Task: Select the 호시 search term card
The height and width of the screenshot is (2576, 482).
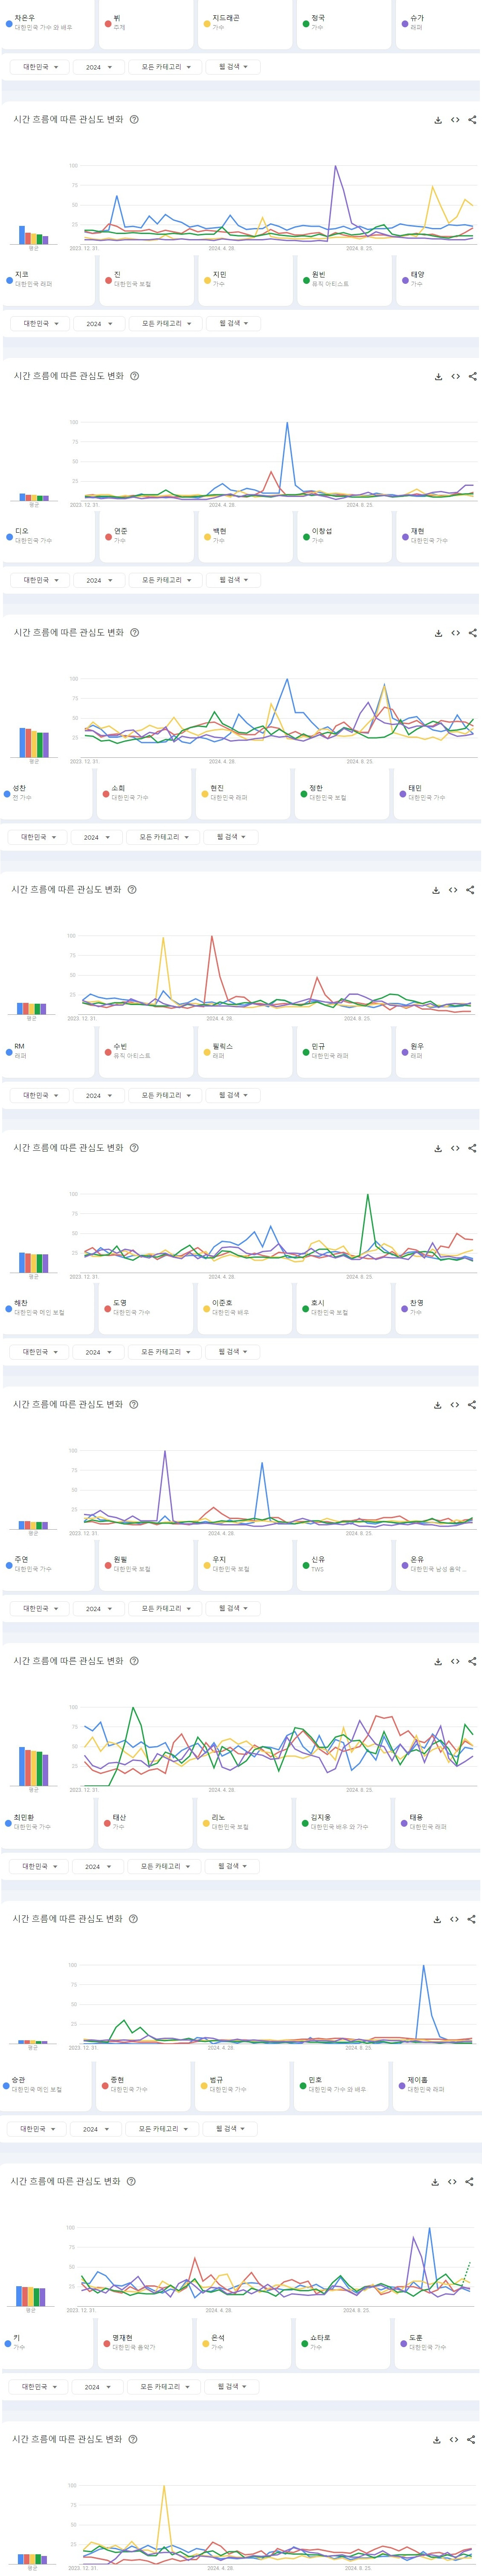Action: pyautogui.click(x=343, y=1308)
